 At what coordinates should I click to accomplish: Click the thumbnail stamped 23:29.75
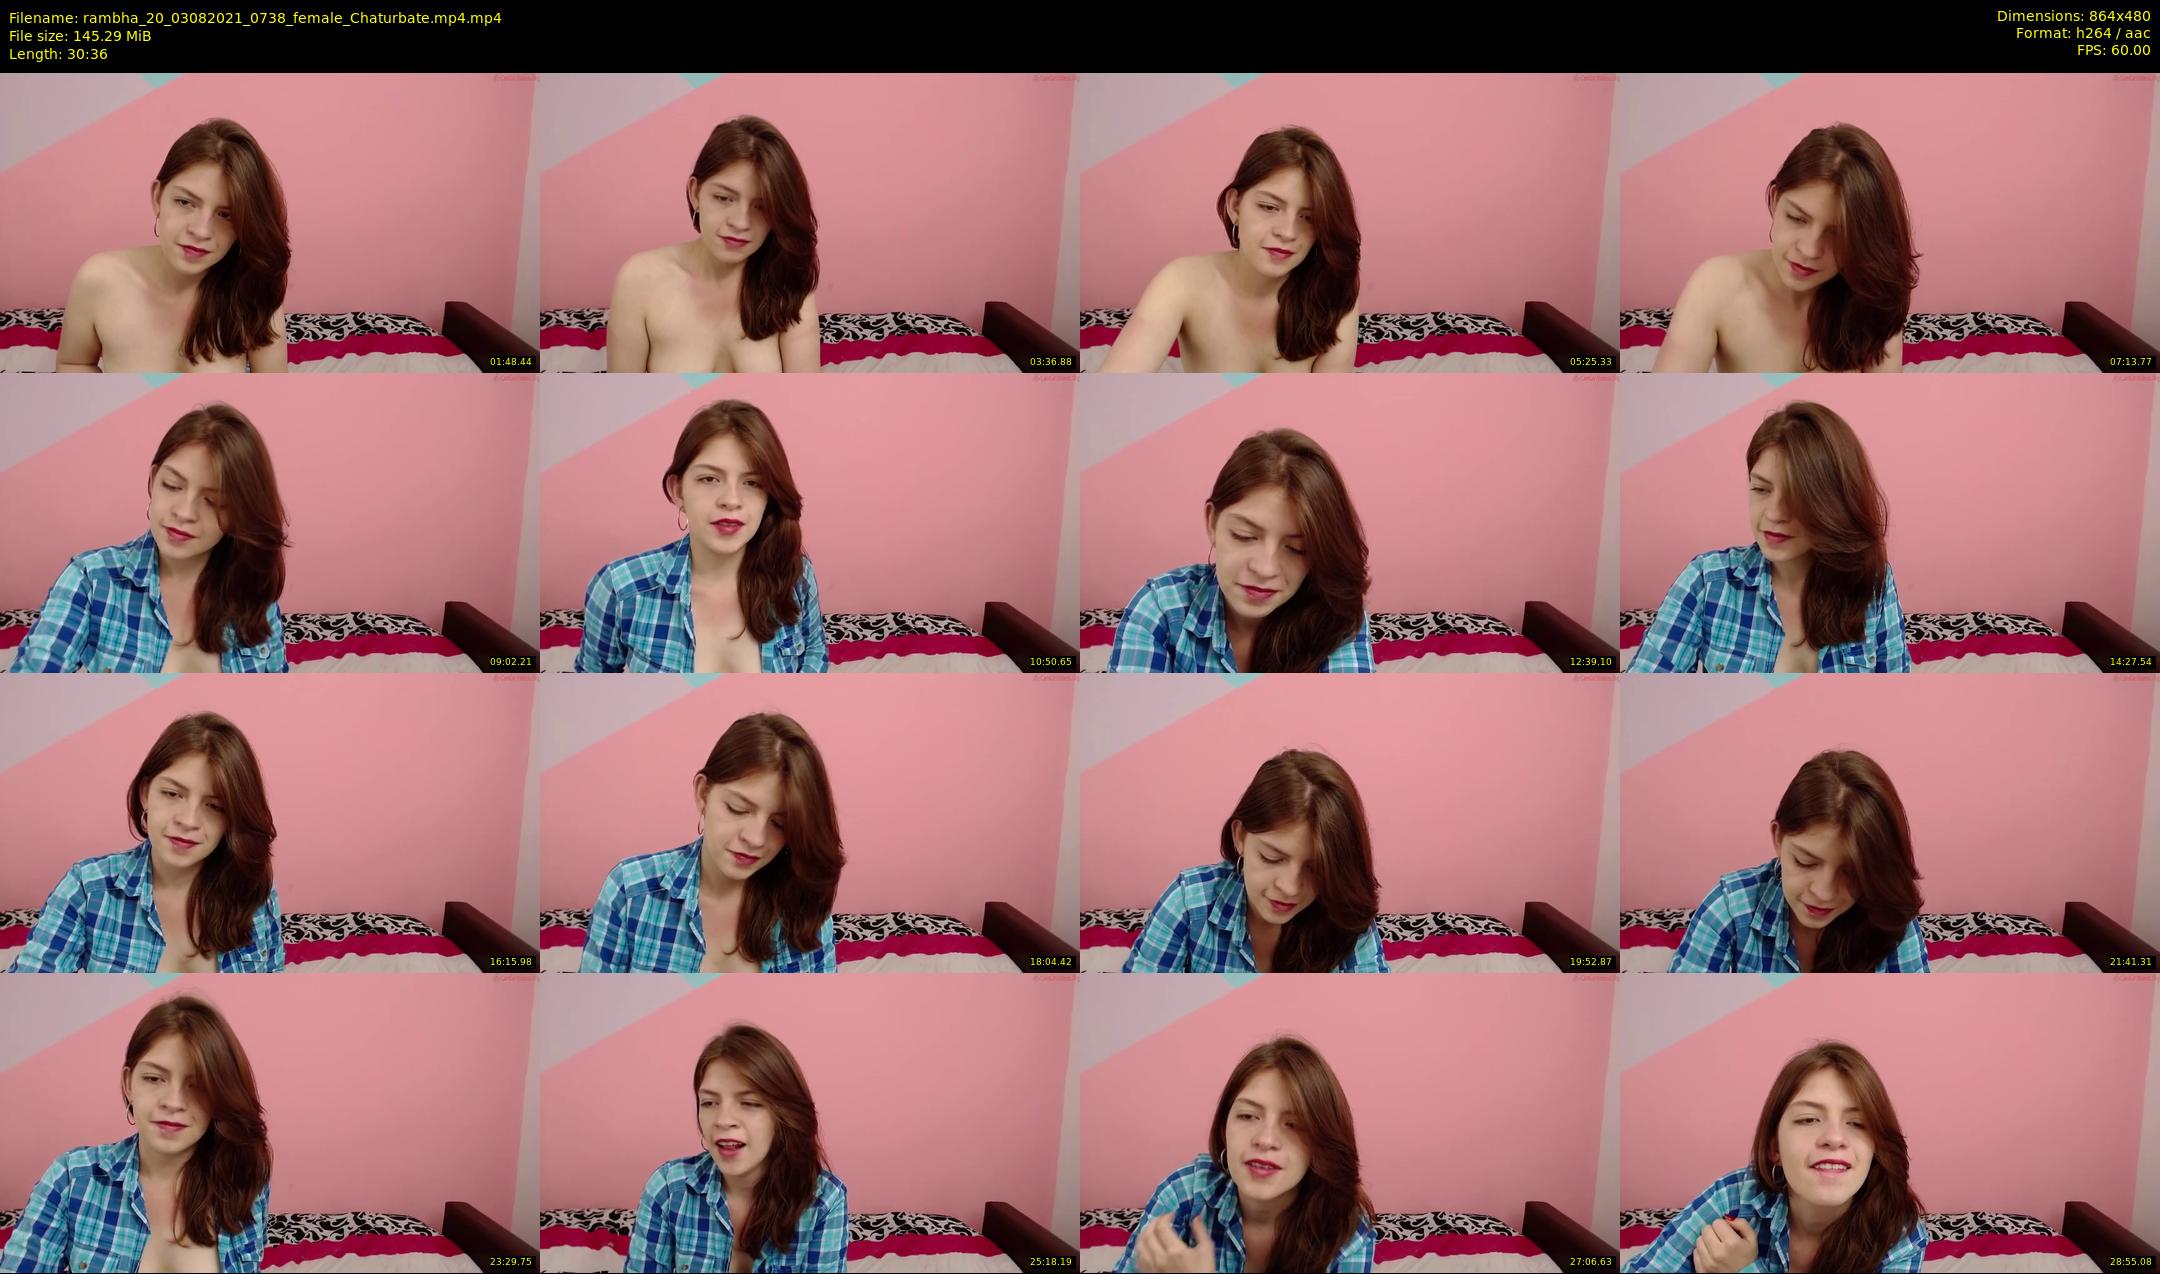(x=270, y=1122)
